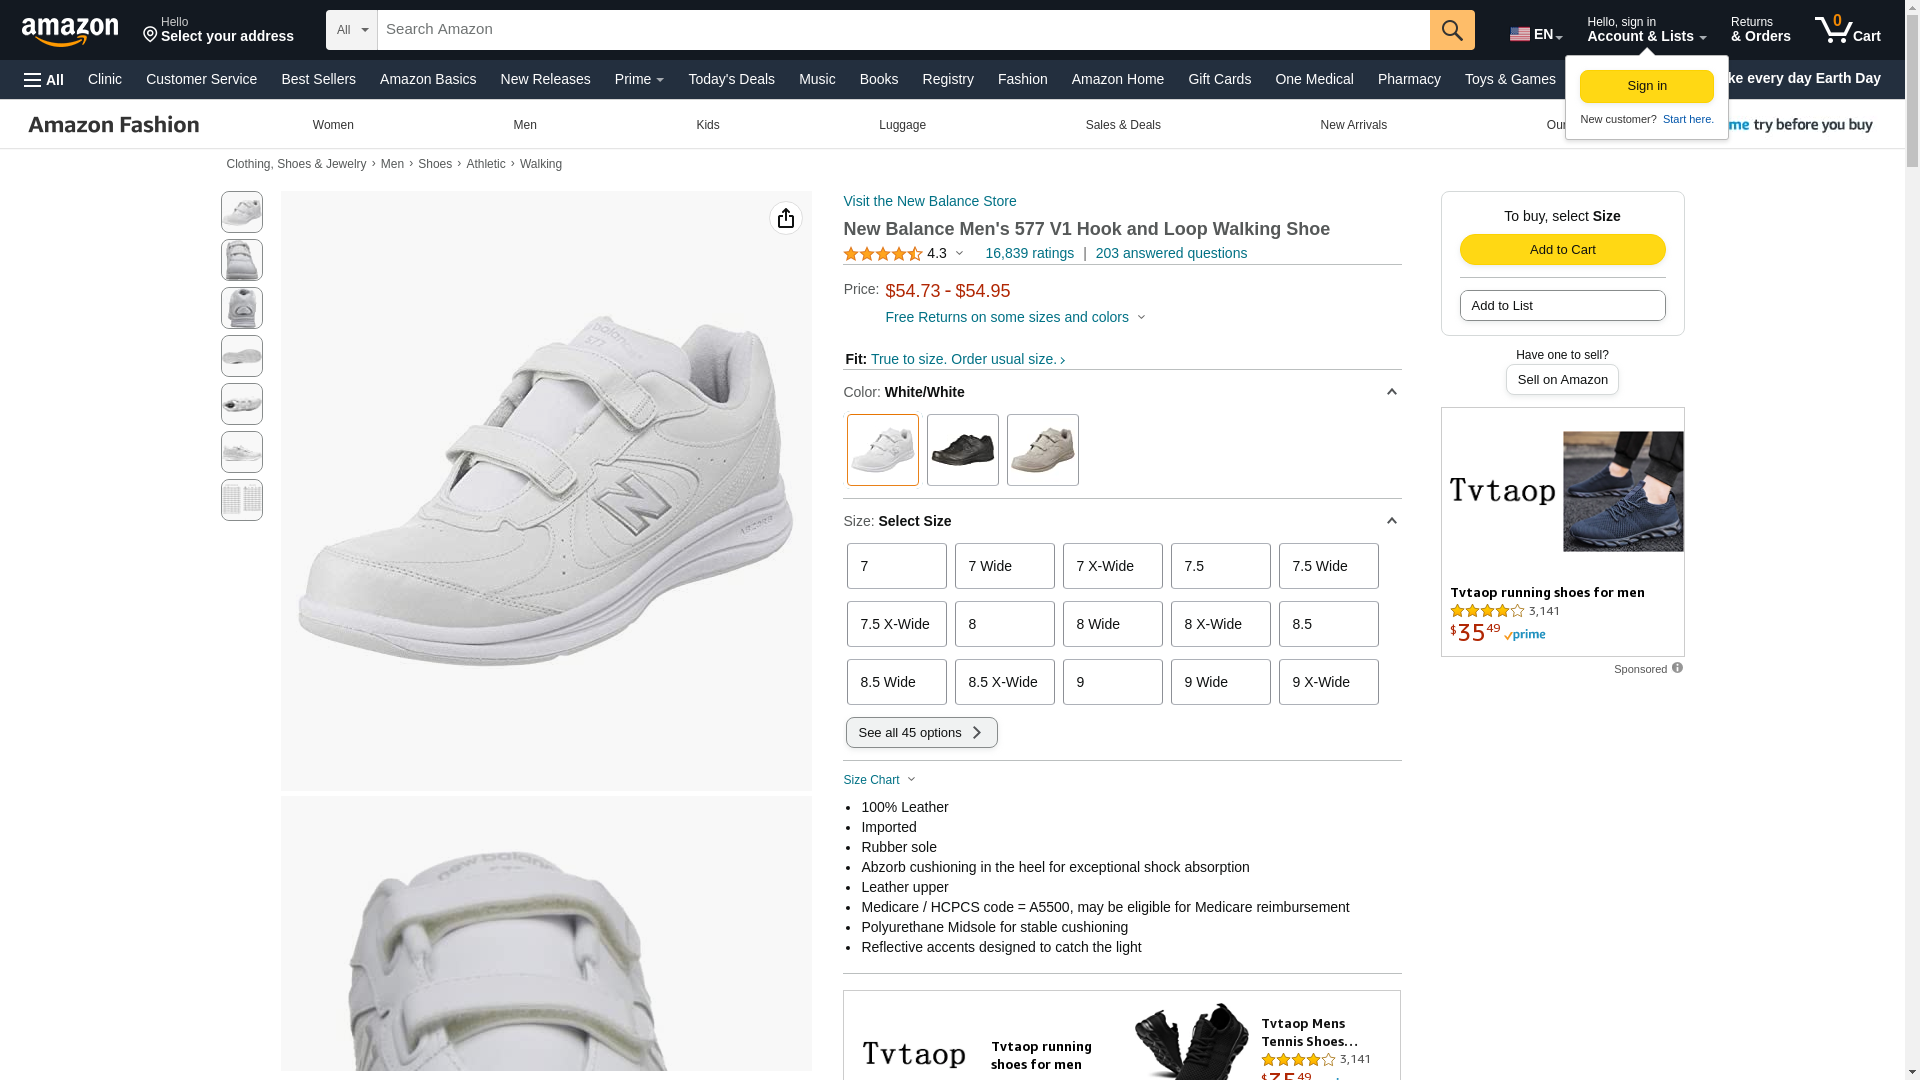Click the search magnifier button
1920x1080 pixels.
pyautogui.click(x=1452, y=30)
